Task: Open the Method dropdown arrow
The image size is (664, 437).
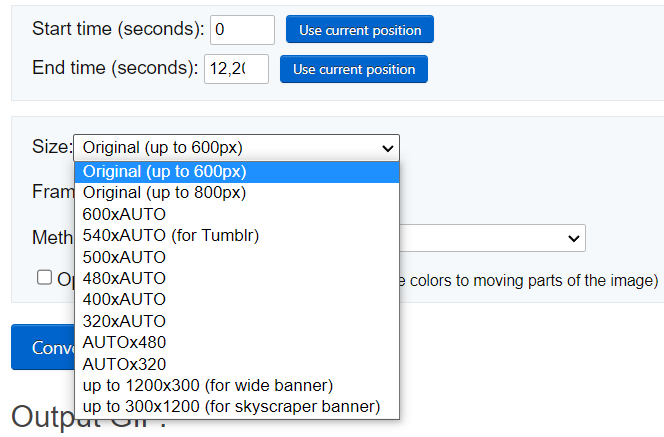Action: click(x=573, y=238)
